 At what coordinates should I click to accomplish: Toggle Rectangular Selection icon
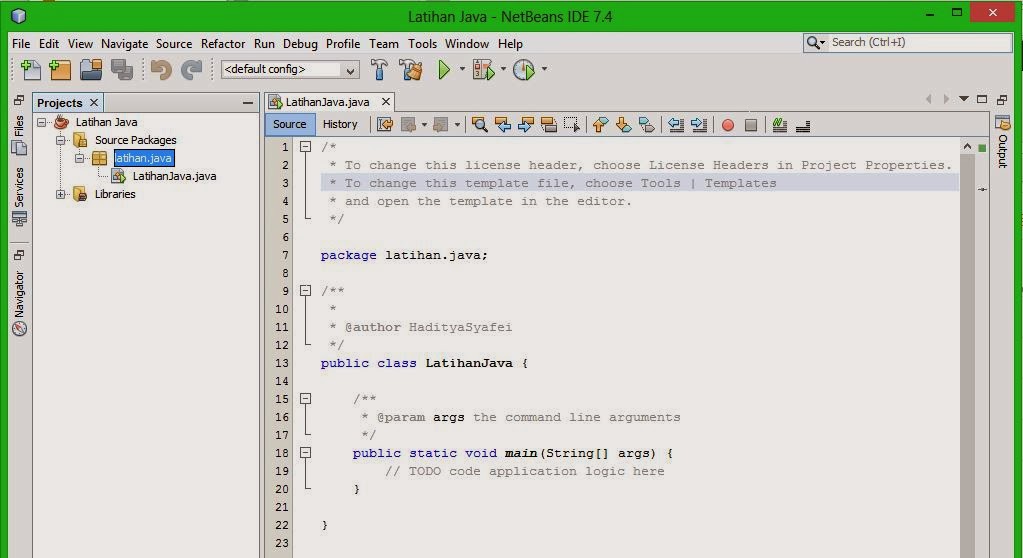(x=572, y=125)
